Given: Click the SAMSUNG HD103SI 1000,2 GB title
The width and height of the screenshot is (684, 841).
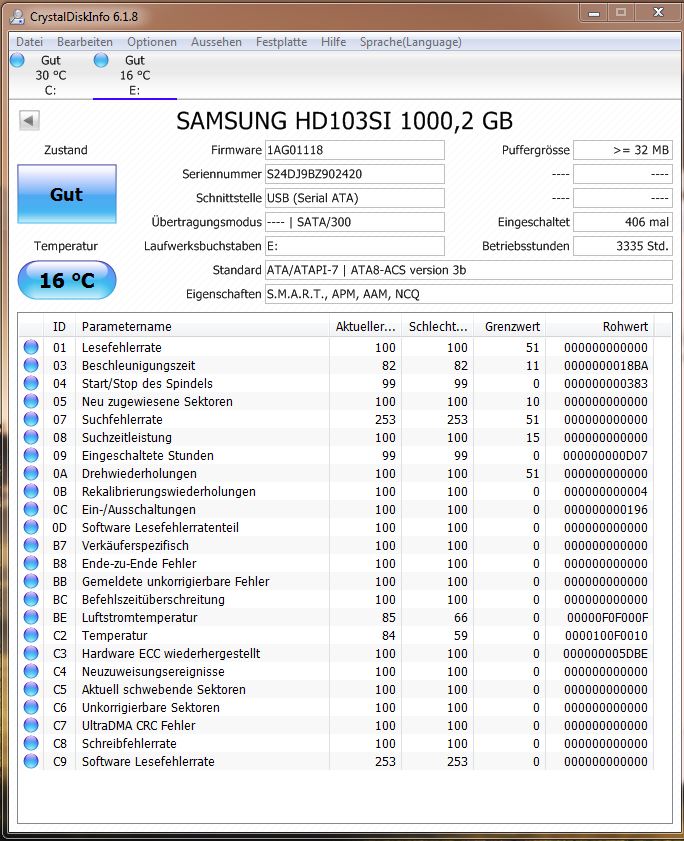Looking at the screenshot, I should pyautogui.click(x=344, y=121).
